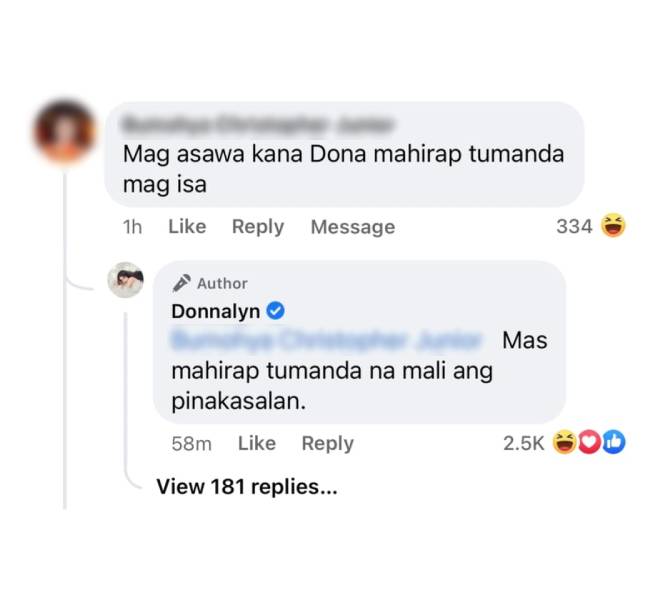Click Reply under Donnalyn's comment
This screenshot has height=600, width=660.
(x=328, y=444)
